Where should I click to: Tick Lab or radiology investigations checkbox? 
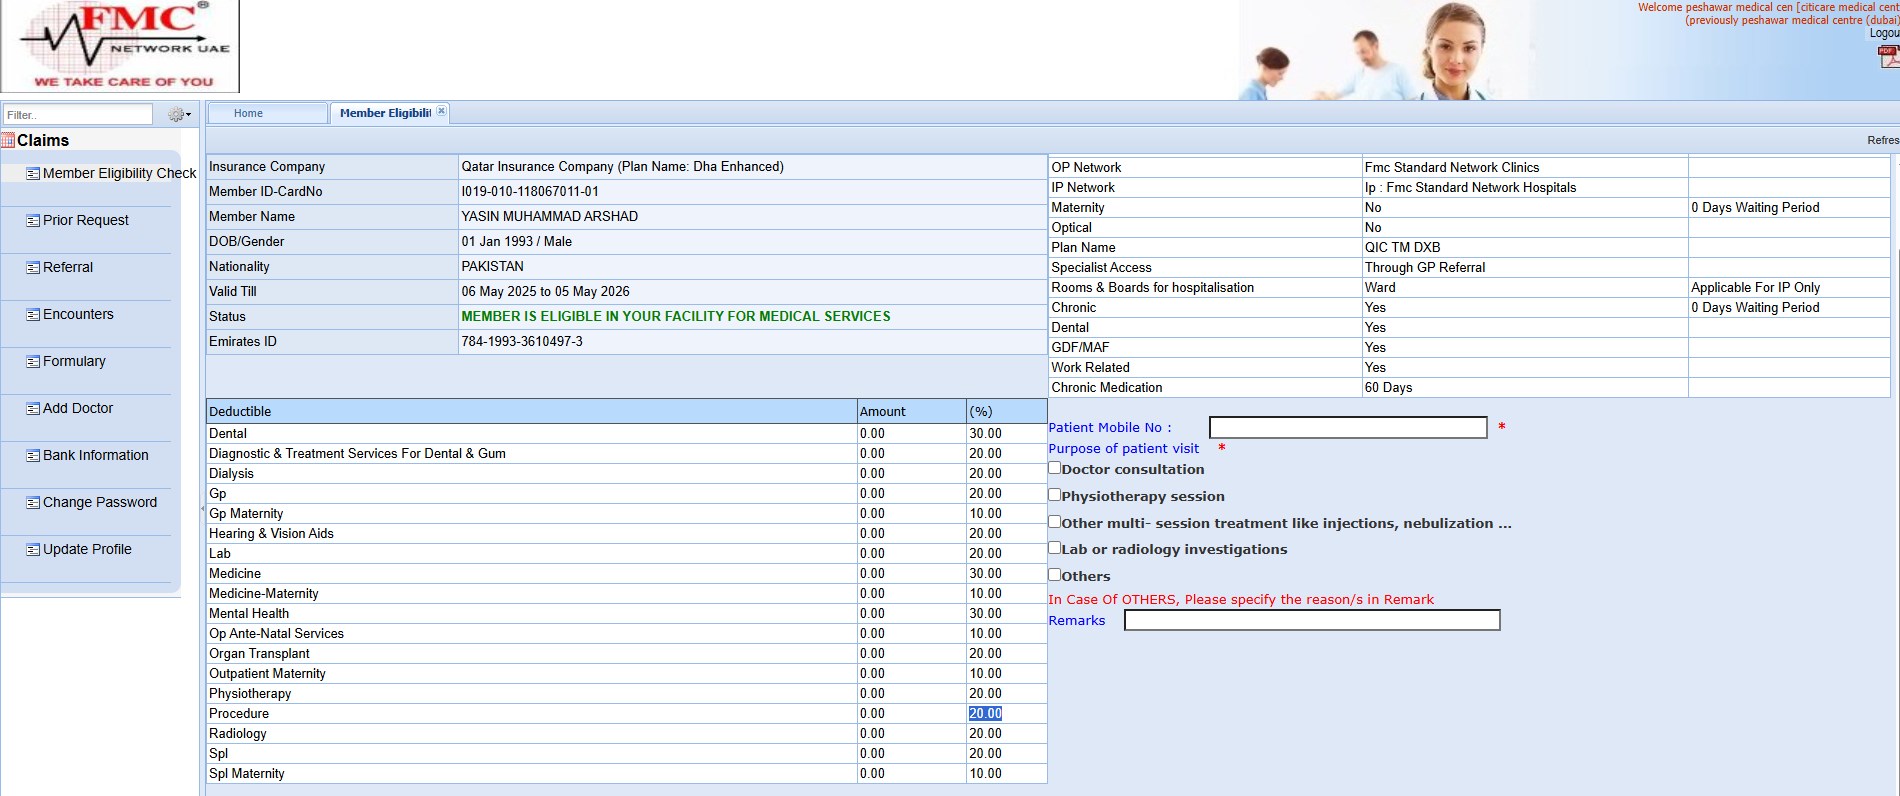(x=1054, y=548)
